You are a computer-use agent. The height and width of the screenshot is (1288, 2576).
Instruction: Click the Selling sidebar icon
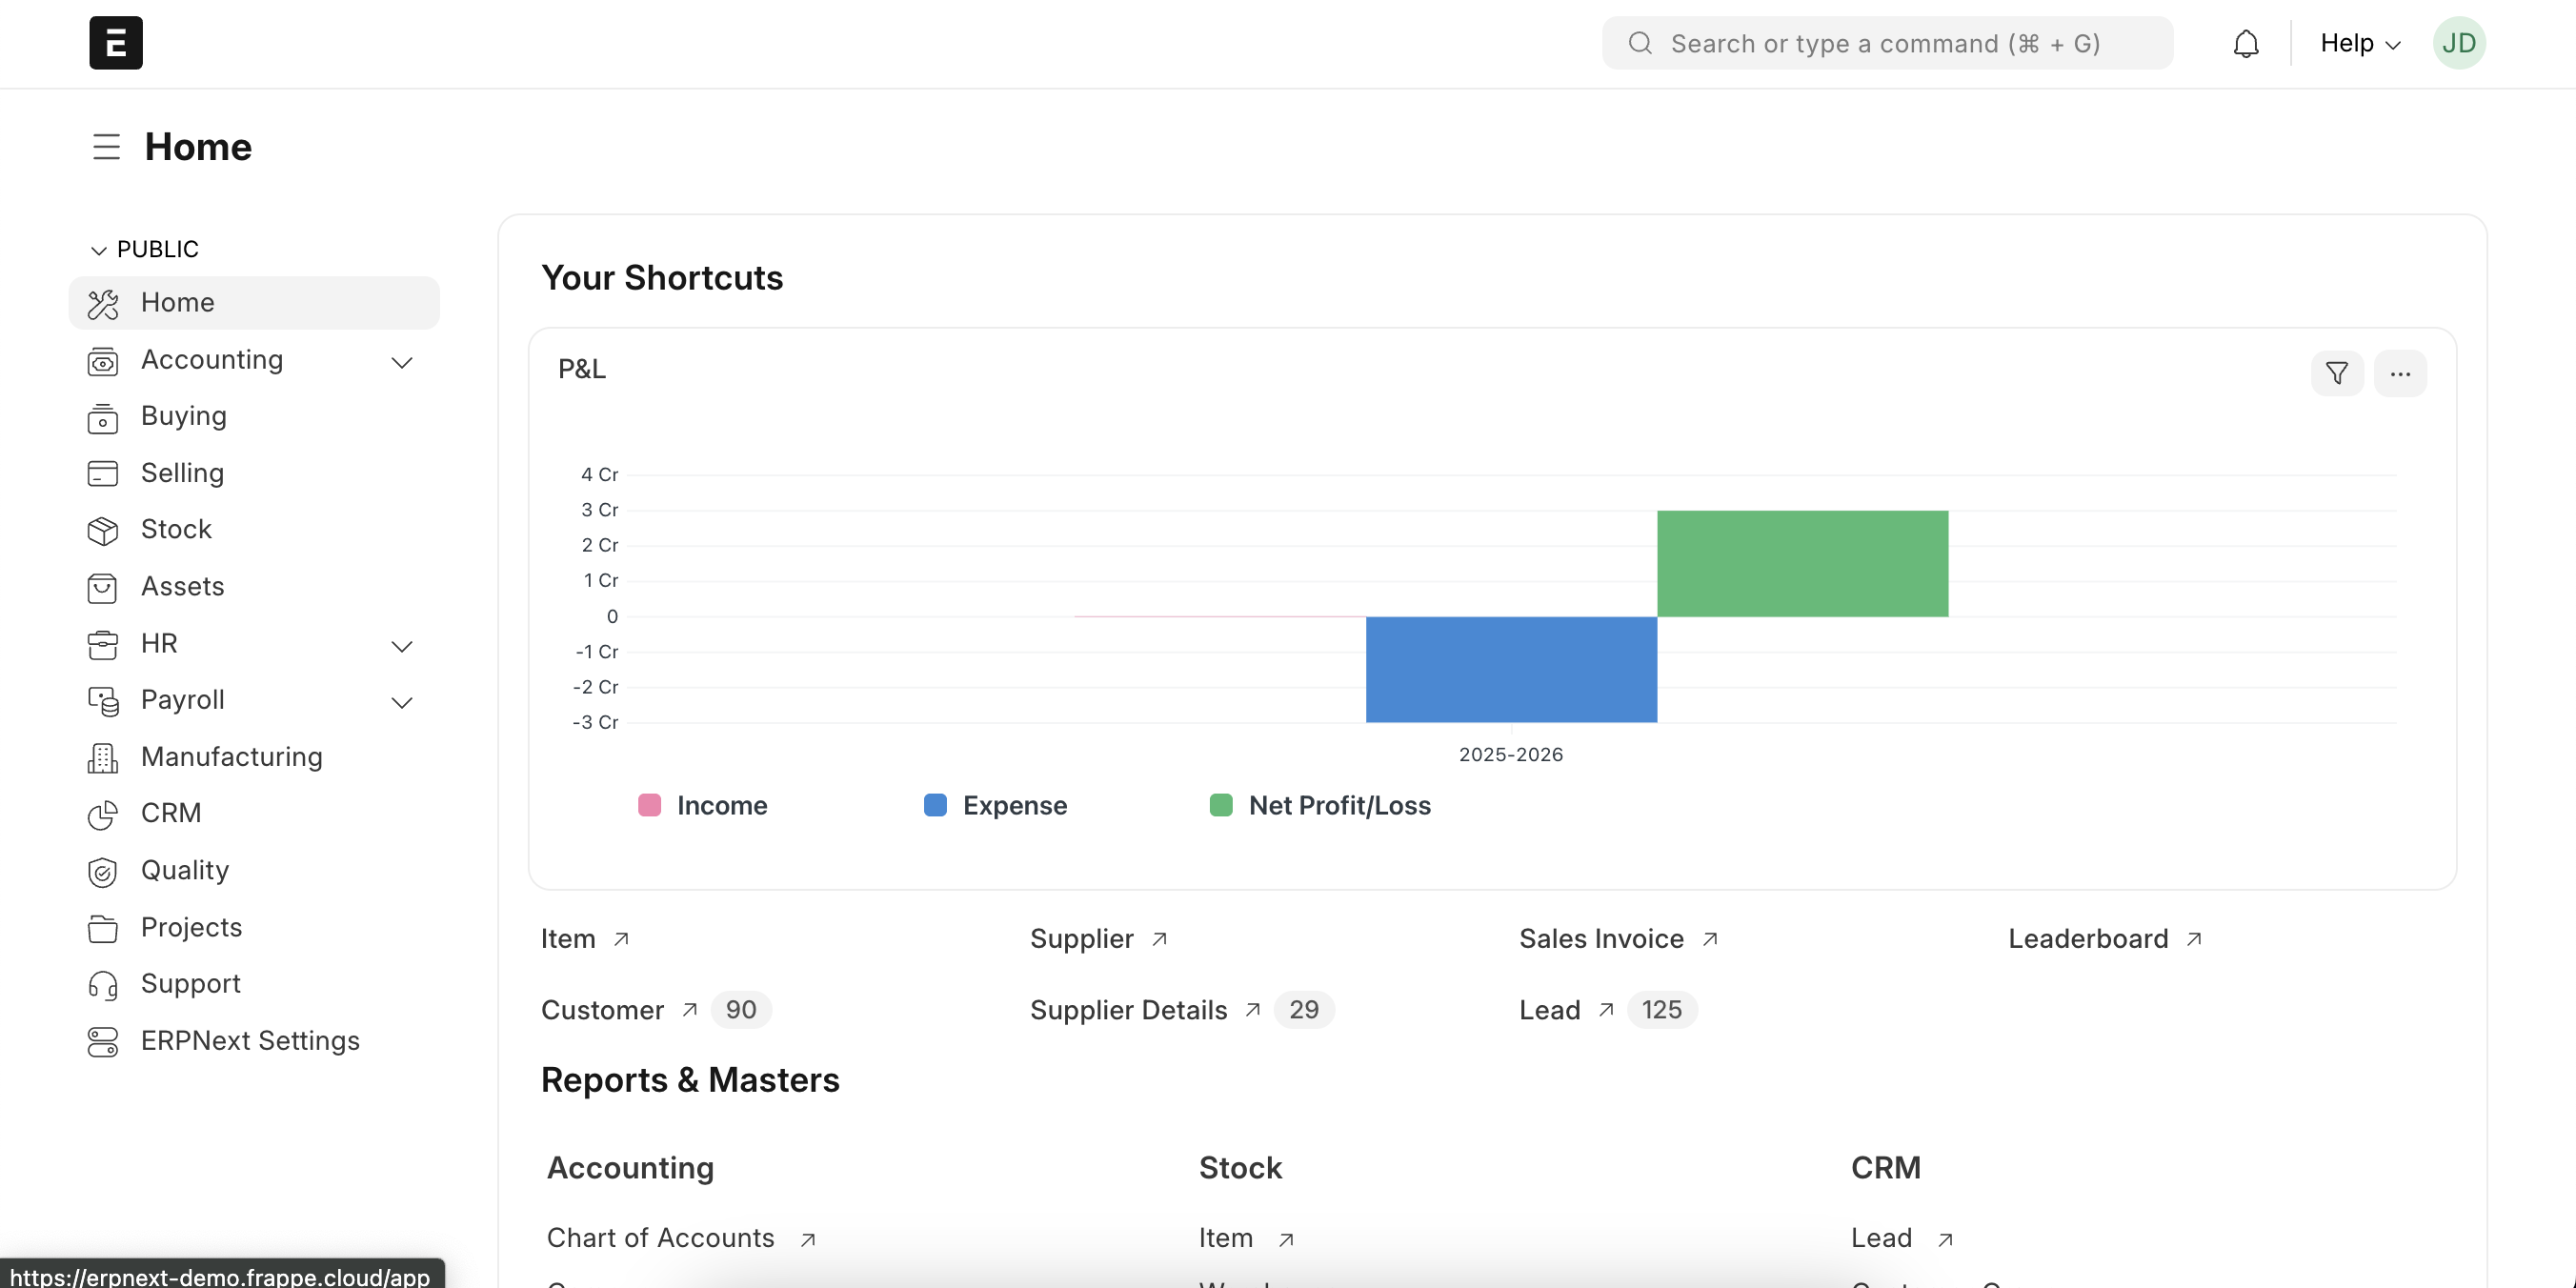[103, 473]
